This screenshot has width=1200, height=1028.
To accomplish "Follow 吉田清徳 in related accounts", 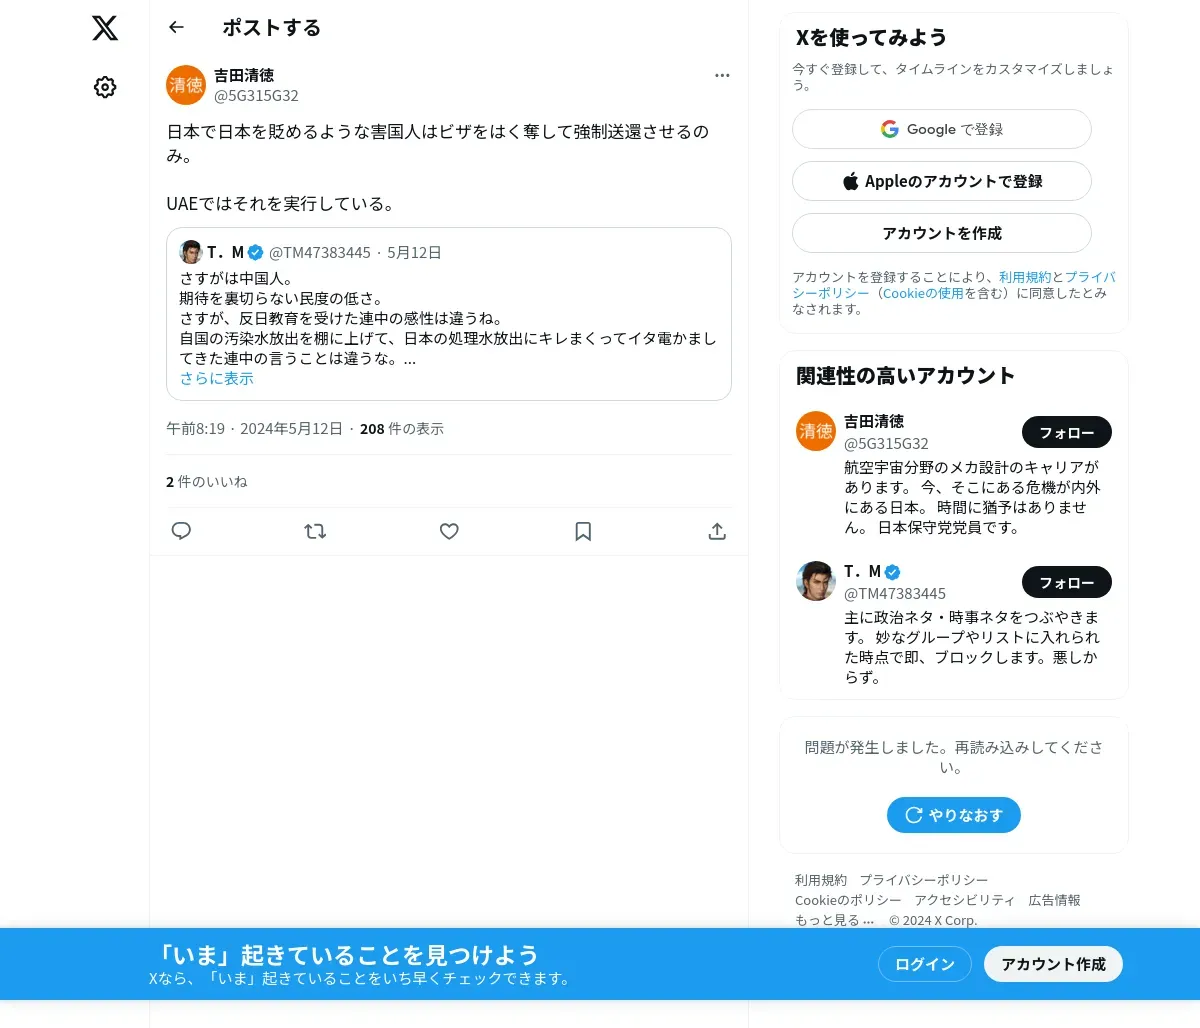I will tap(1067, 432).
